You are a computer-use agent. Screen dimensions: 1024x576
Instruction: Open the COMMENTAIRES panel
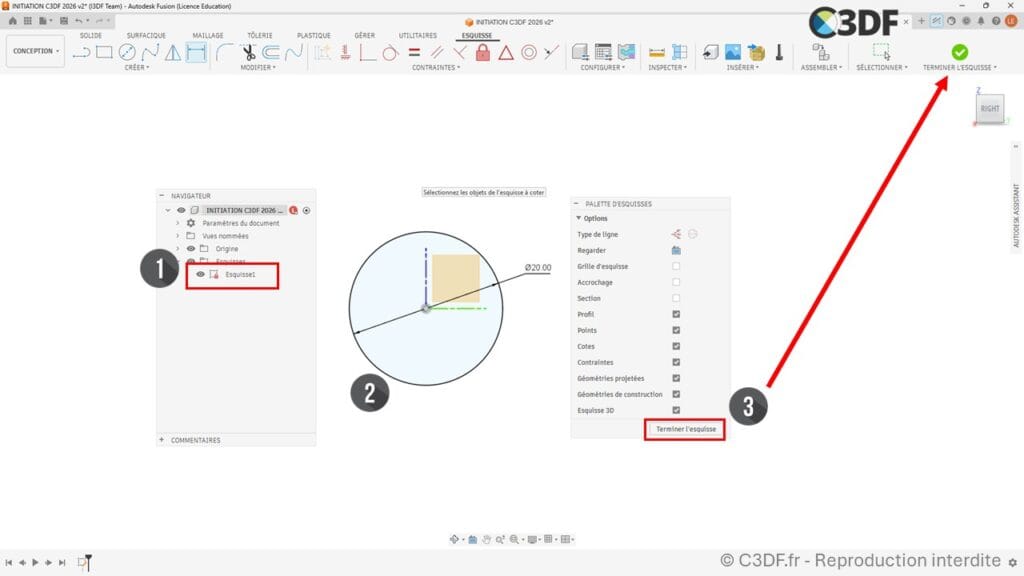(196, 438)
